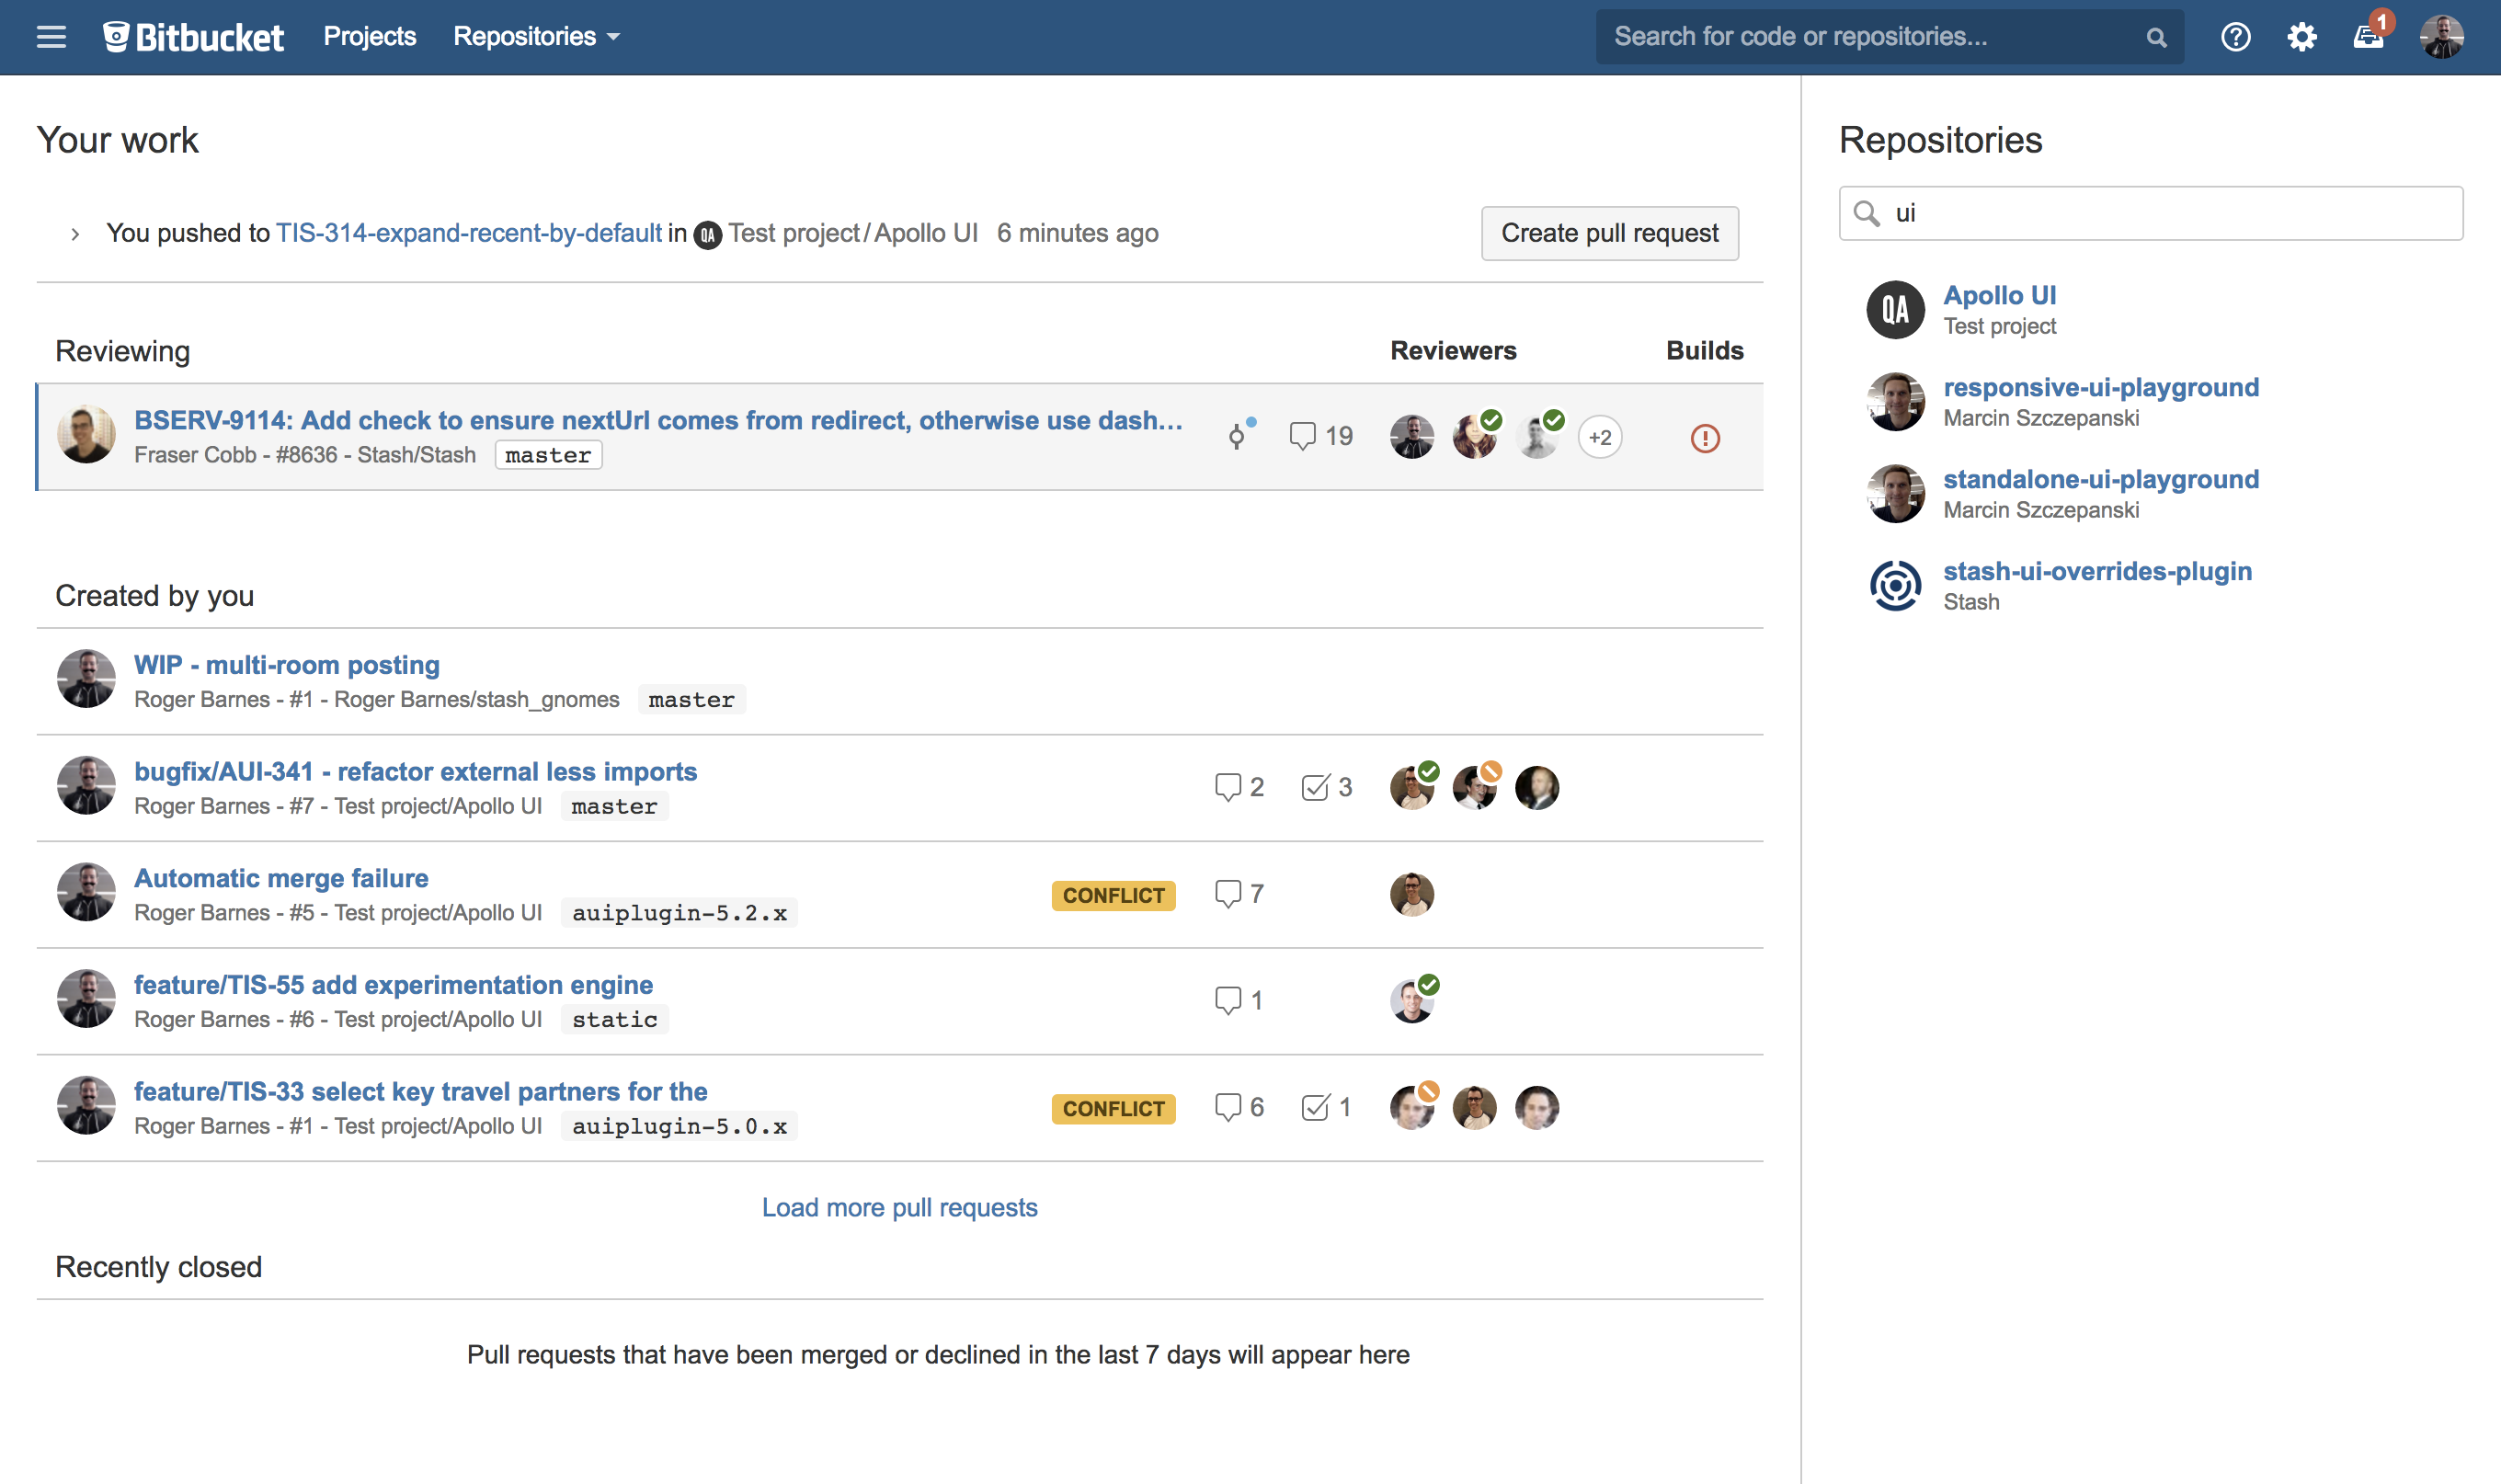Image resolution: width=2501 pixels, height=1484 pixels.
Task: Click the failed build status icon
Action: [1704, 438]
